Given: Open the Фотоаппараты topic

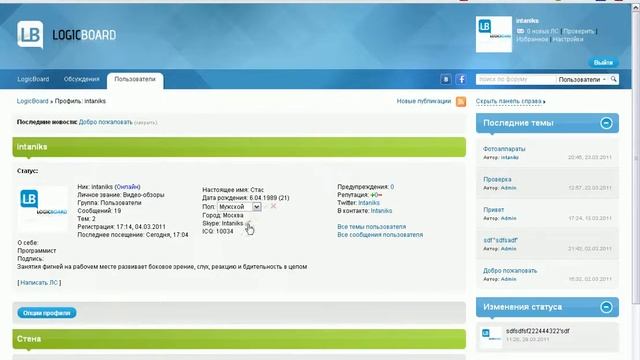Looking at the screenshot, I should [504, 149].
